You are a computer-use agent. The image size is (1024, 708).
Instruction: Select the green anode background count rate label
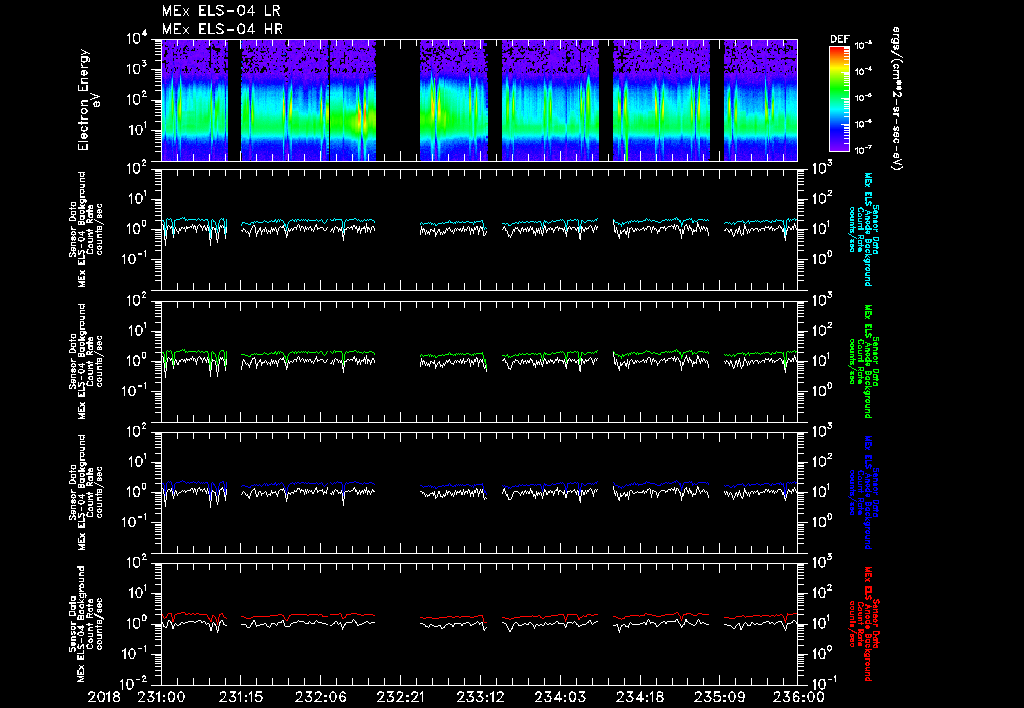(x=863, y=361)
